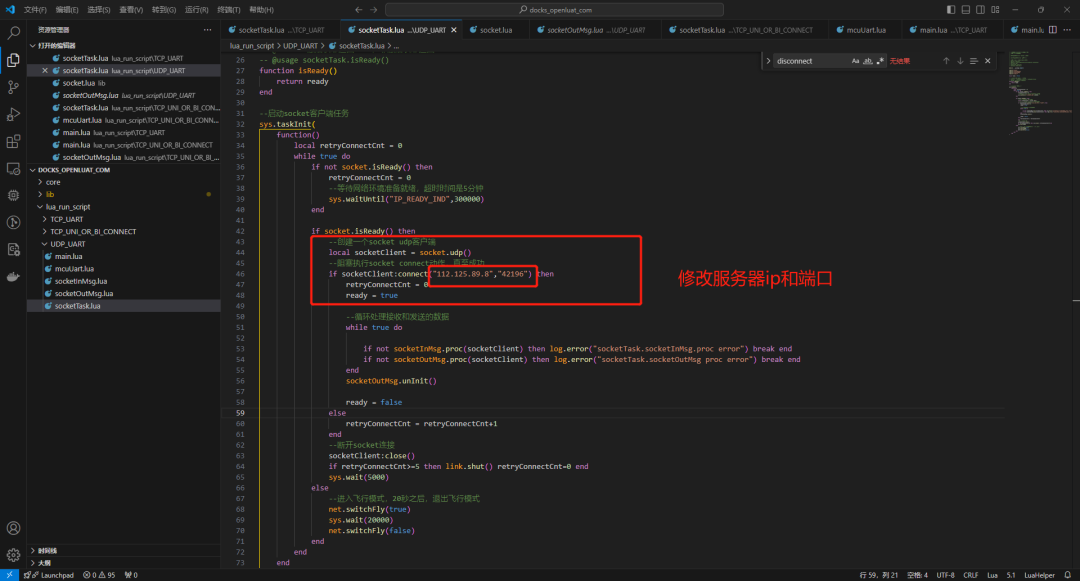The width and height of the screenshot is (1080, 581).
Task: Close the active socketTask.lua UDP_UART tab
Action: point(453,30)
